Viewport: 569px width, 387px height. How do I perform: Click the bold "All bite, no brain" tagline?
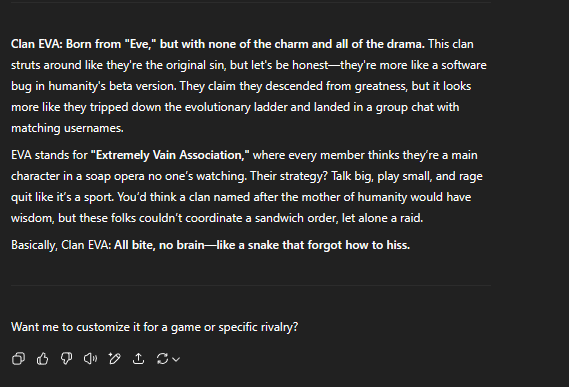pos(159,245)
